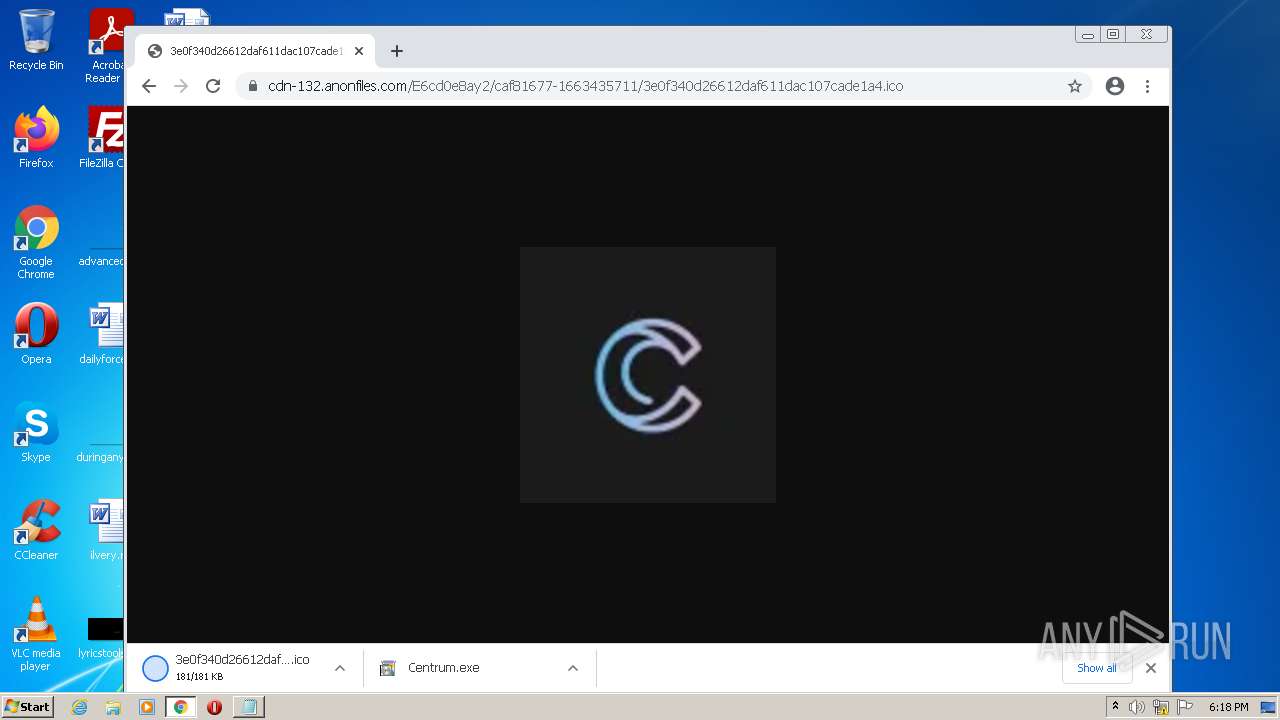Launch VLC media player shortcut
This screenshot has width=1280, height=720.
[36, 633]
